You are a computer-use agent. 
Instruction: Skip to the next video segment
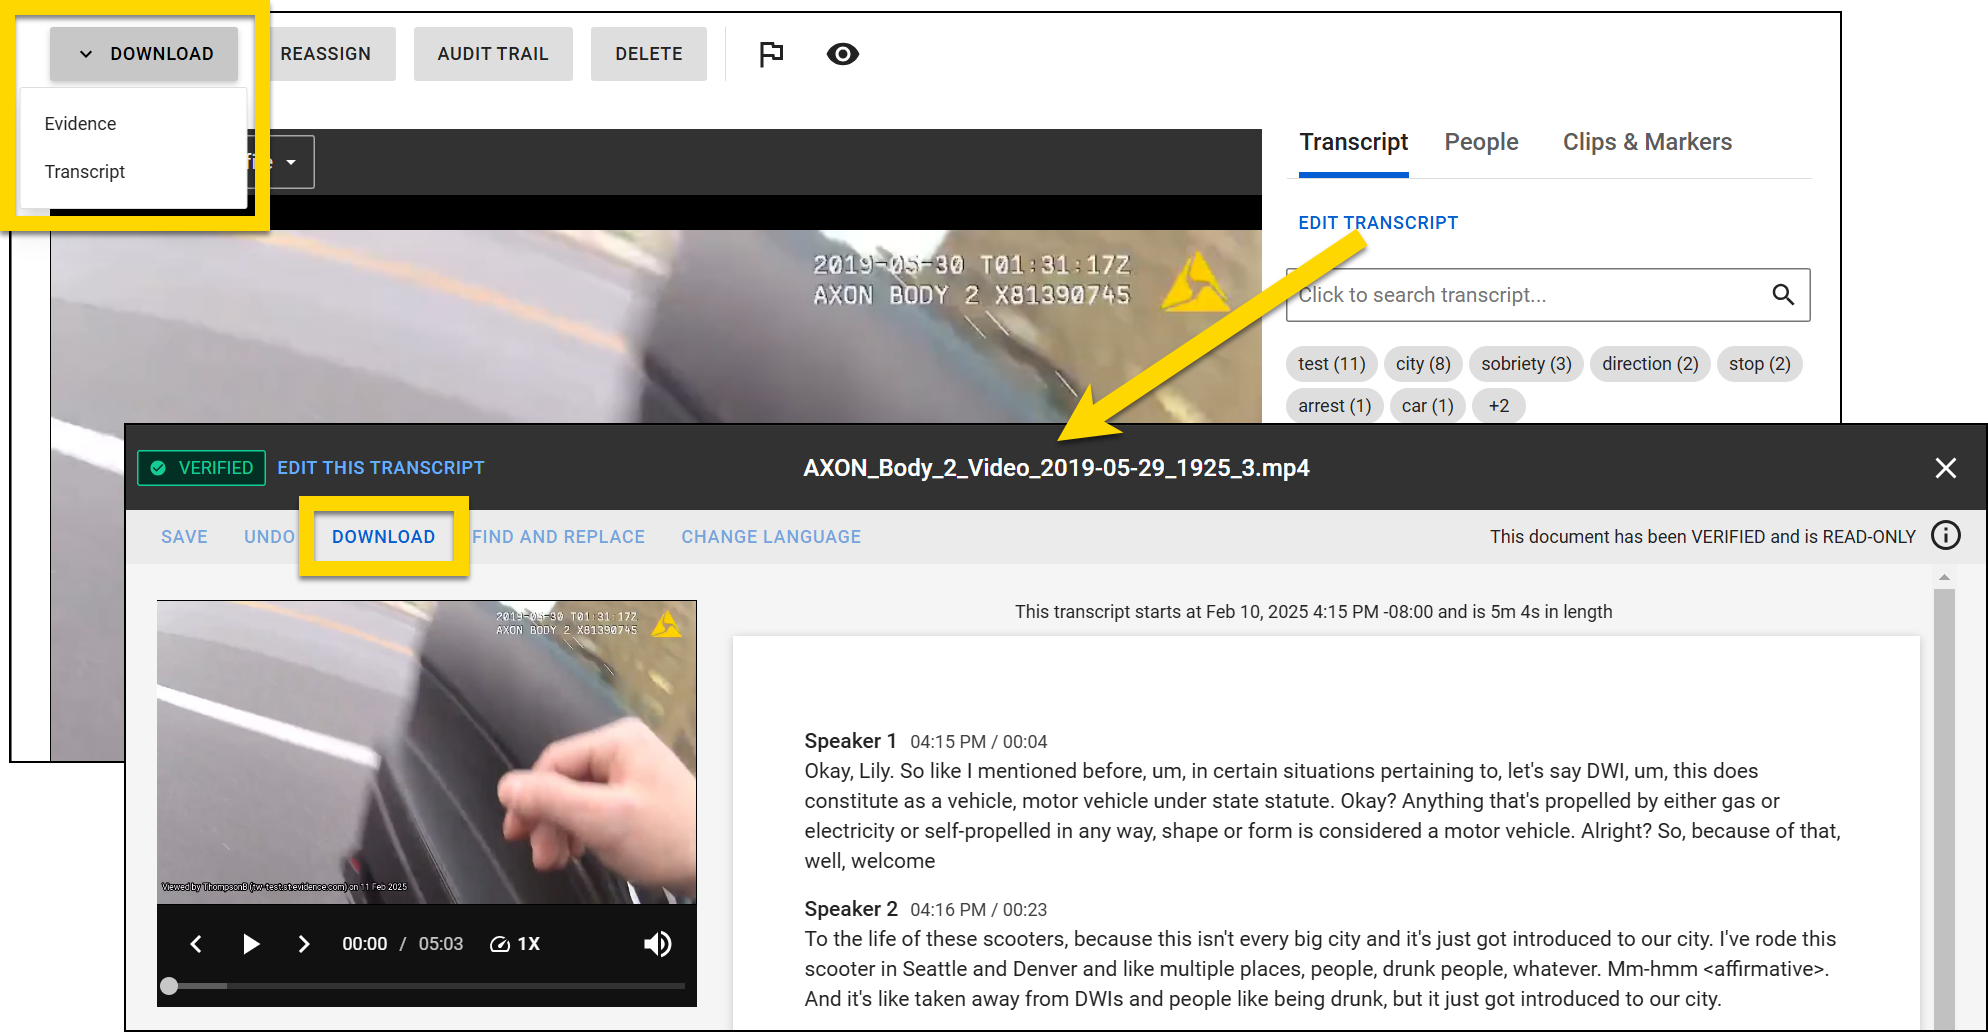point(304,943)
